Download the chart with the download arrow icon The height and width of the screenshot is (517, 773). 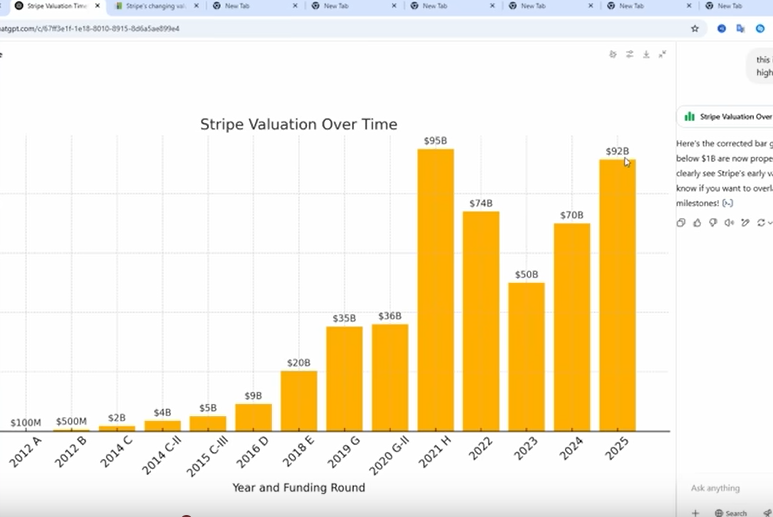(x=646, y=54)
